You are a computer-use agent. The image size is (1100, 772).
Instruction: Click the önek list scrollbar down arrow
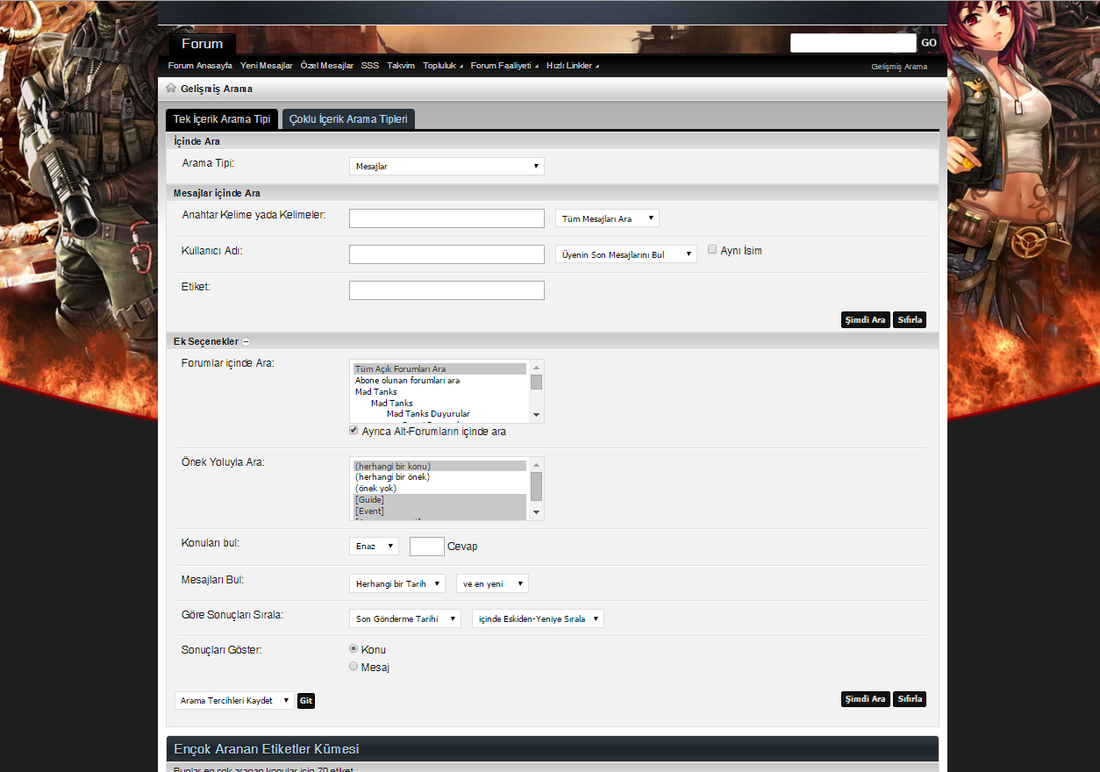(537, 512)
